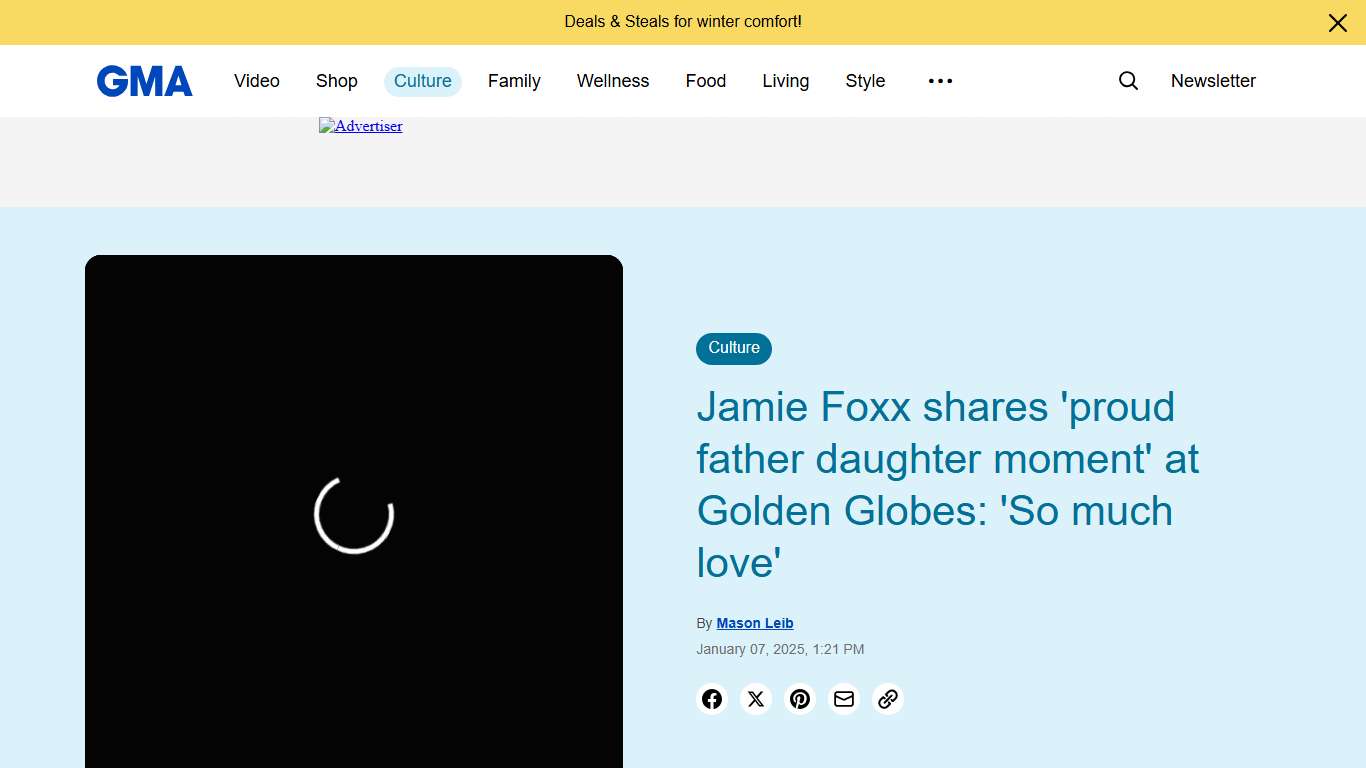1366x768 pixels.
Task: Open the Style section
Action: pos(864,81)
